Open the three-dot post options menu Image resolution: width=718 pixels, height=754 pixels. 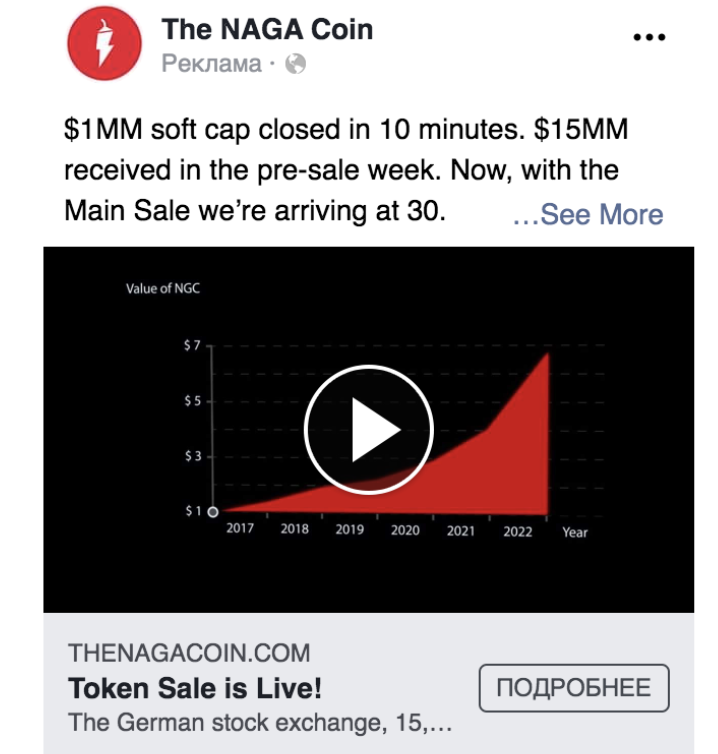(x=649, y=37)
